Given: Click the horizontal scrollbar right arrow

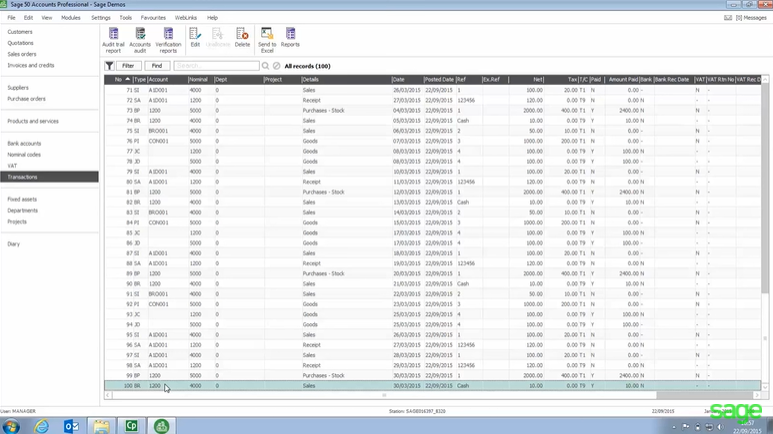Looking at the screenshot, I should (x=757, y=395).
